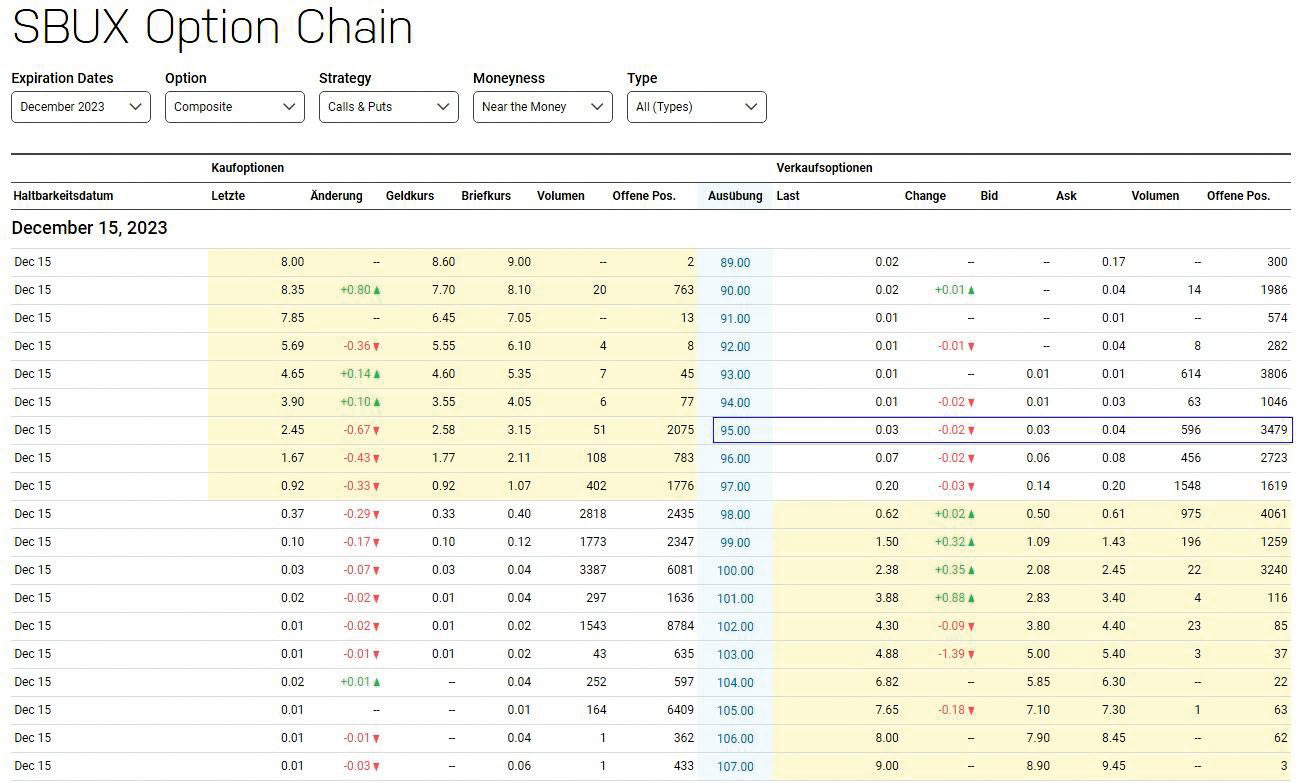Open the 100.00 strike price link

[735, 571]
